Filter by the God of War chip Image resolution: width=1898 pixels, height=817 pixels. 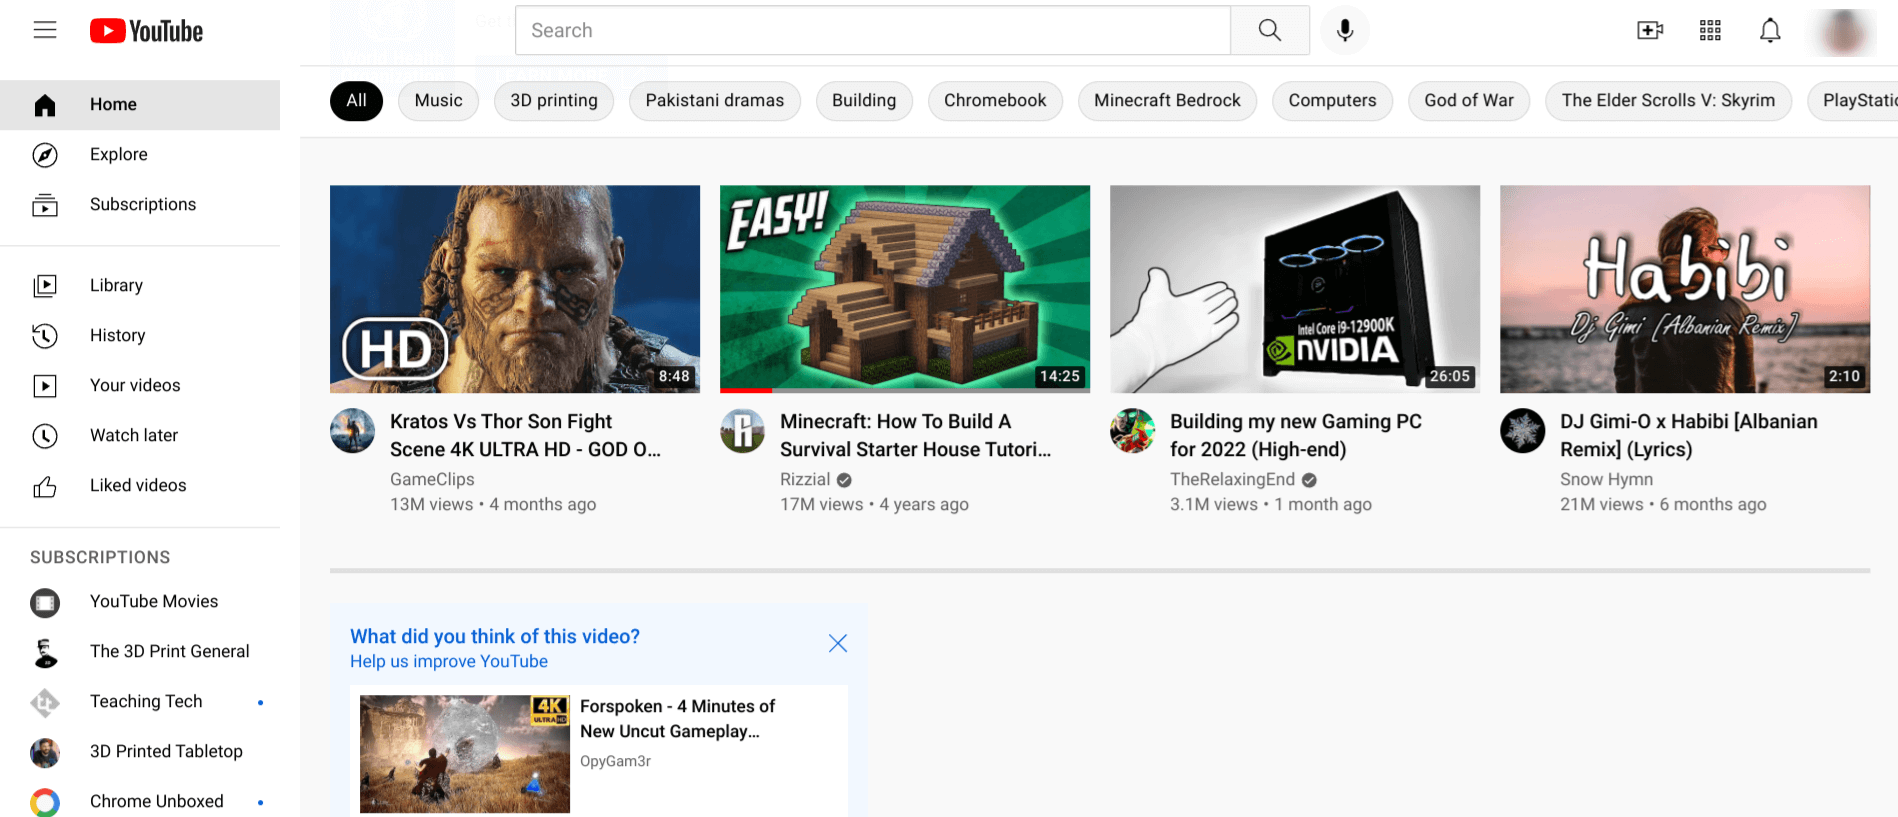point(1469,101)
